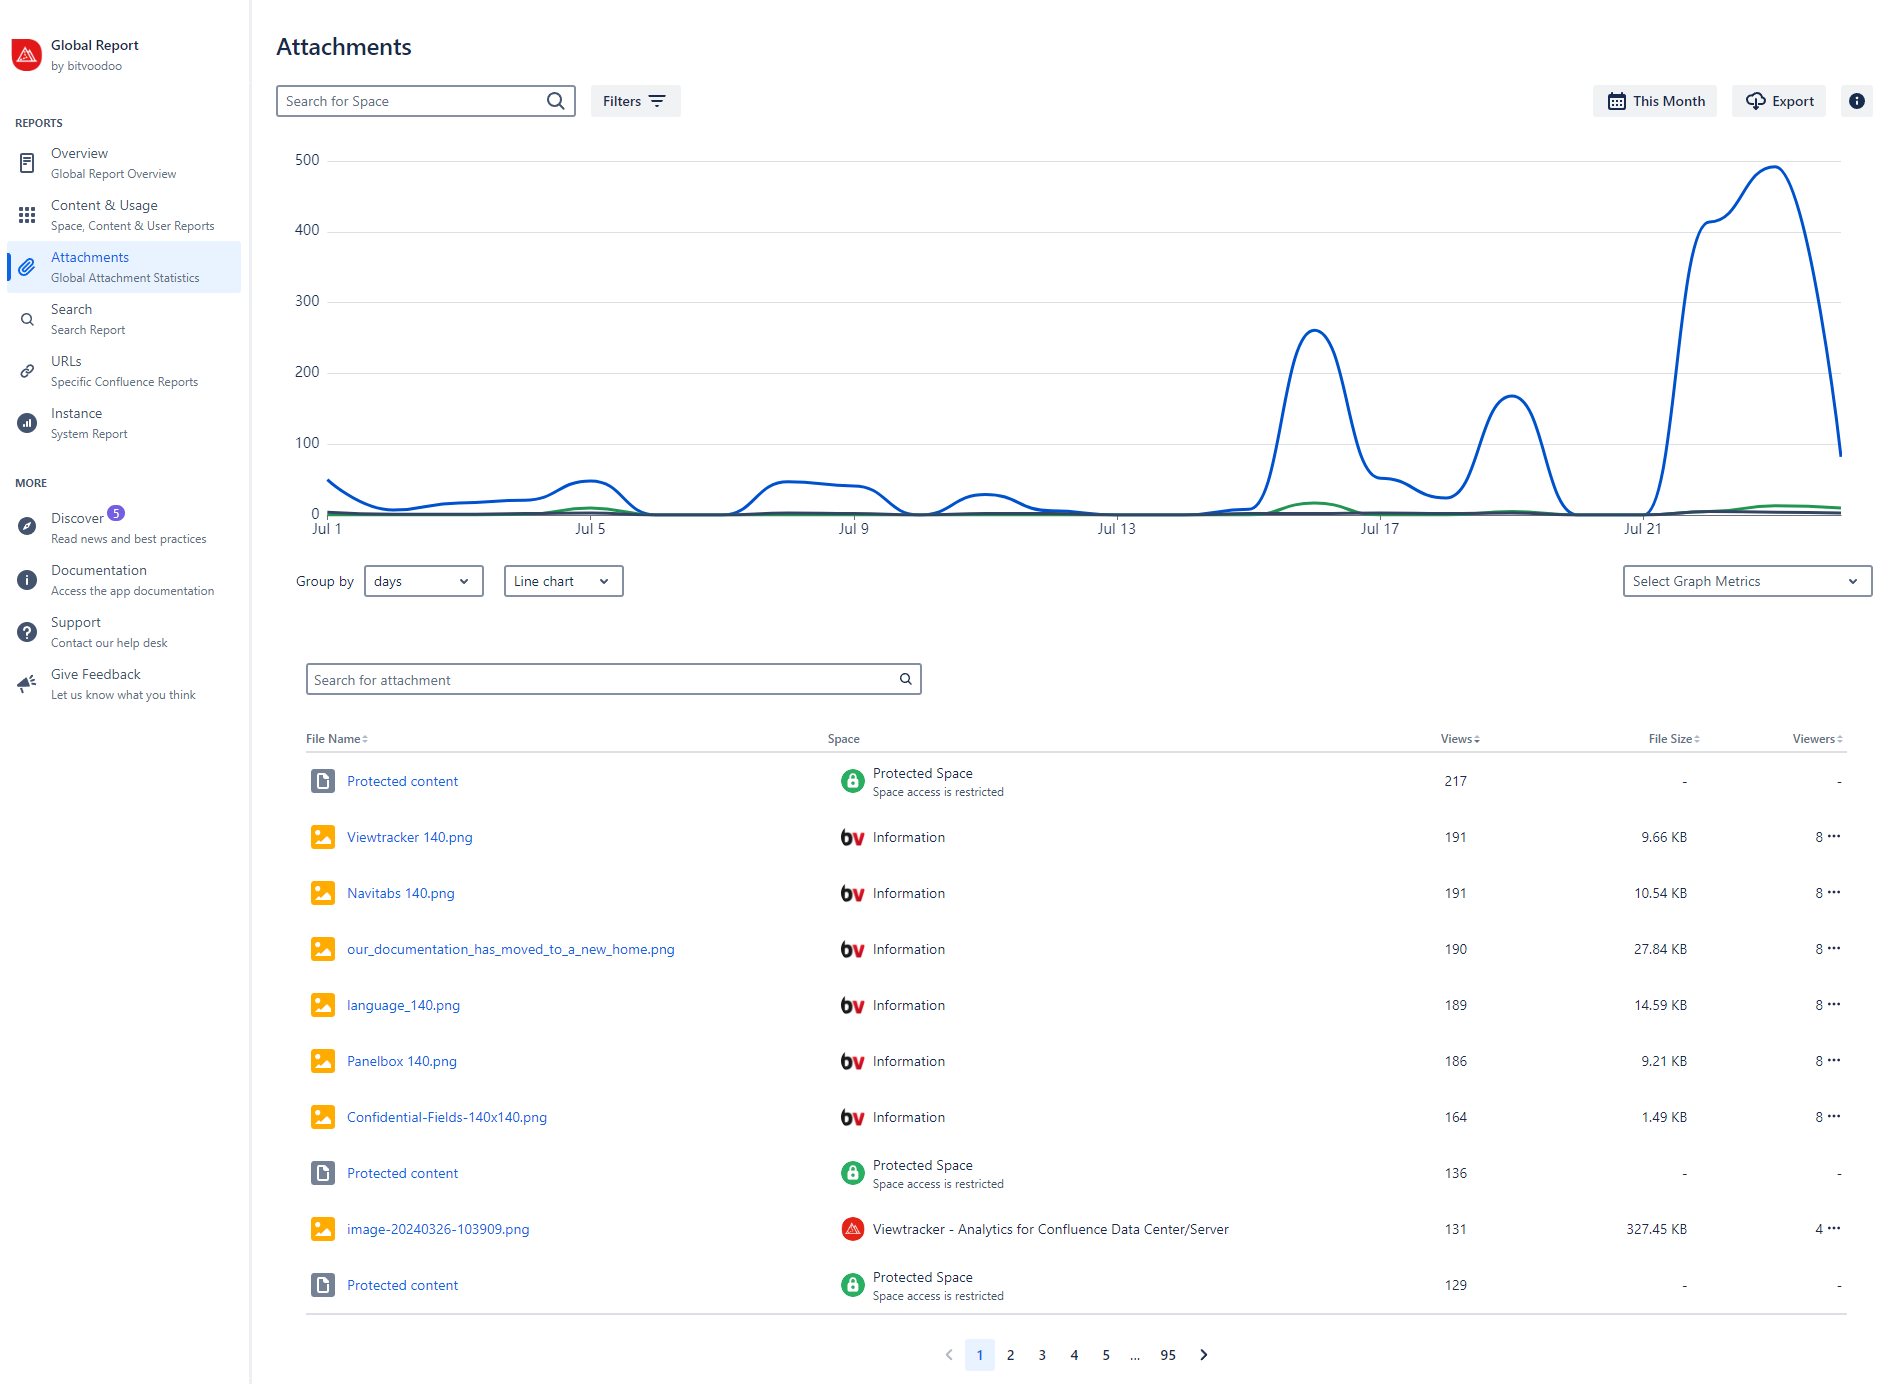Viewport: 1890px width, 1384px height.
Task: Click the Global Report app logo
Action: pyautogui.click(x=26, y=55)
